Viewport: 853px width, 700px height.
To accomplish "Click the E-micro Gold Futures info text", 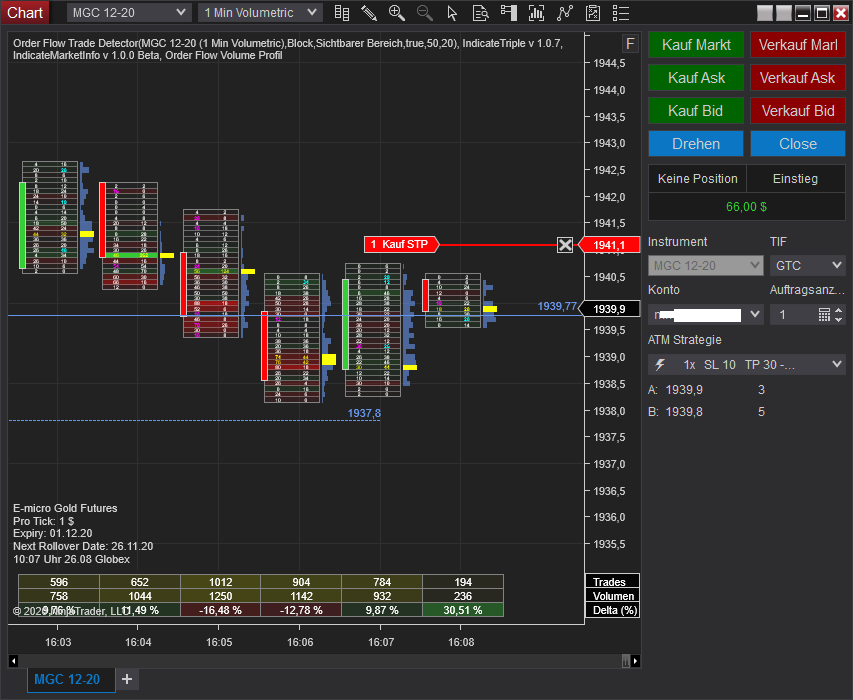I will tap(65, 508).
